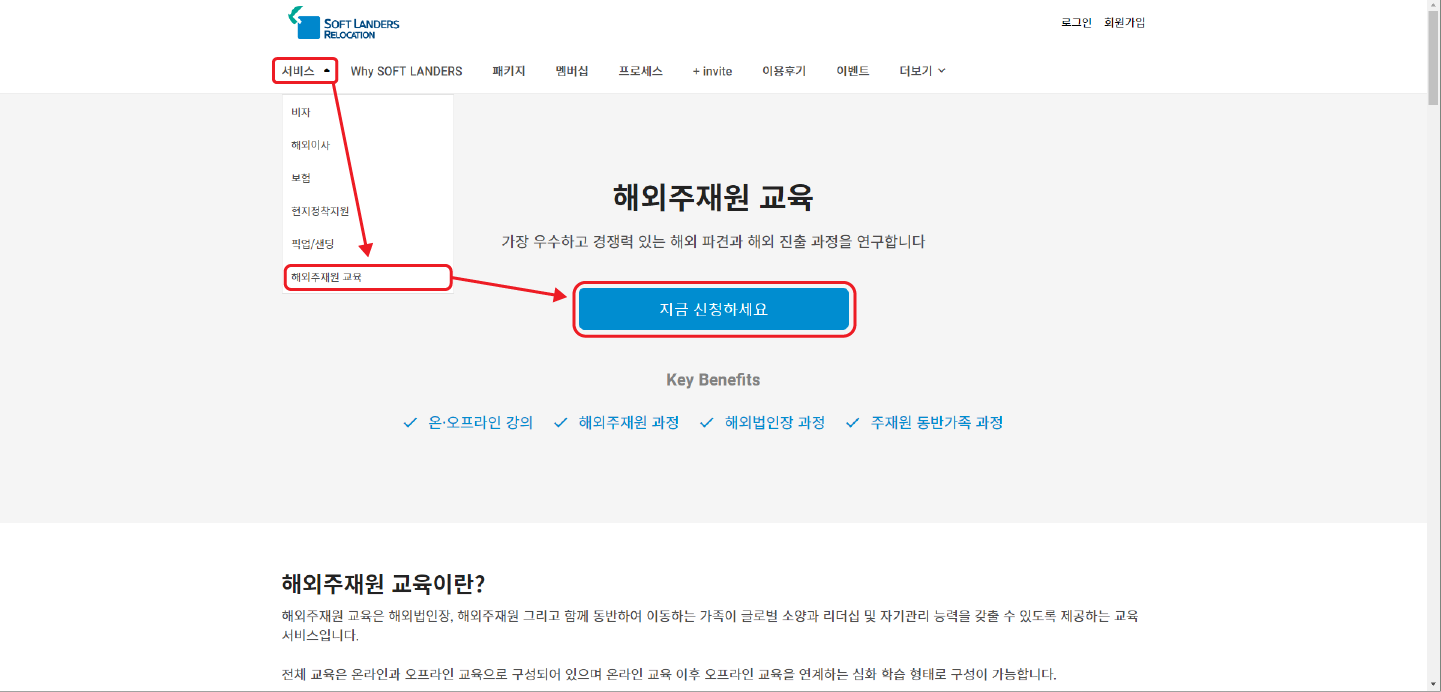The height and width of the screenshot is (692, 1441).
Task: Click the scrollbar down arrow
Action: (x=1434, y=685)
